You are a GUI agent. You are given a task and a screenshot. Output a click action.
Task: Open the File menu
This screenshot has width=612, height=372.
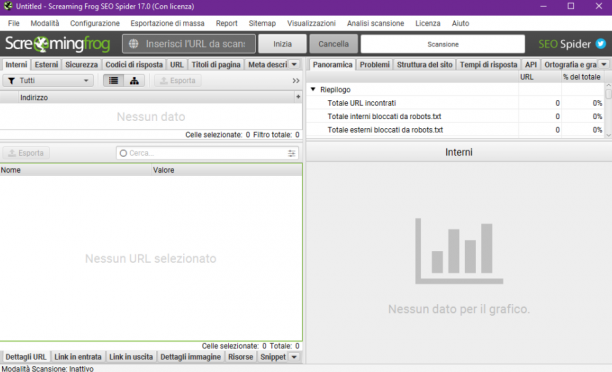(13, 23)
